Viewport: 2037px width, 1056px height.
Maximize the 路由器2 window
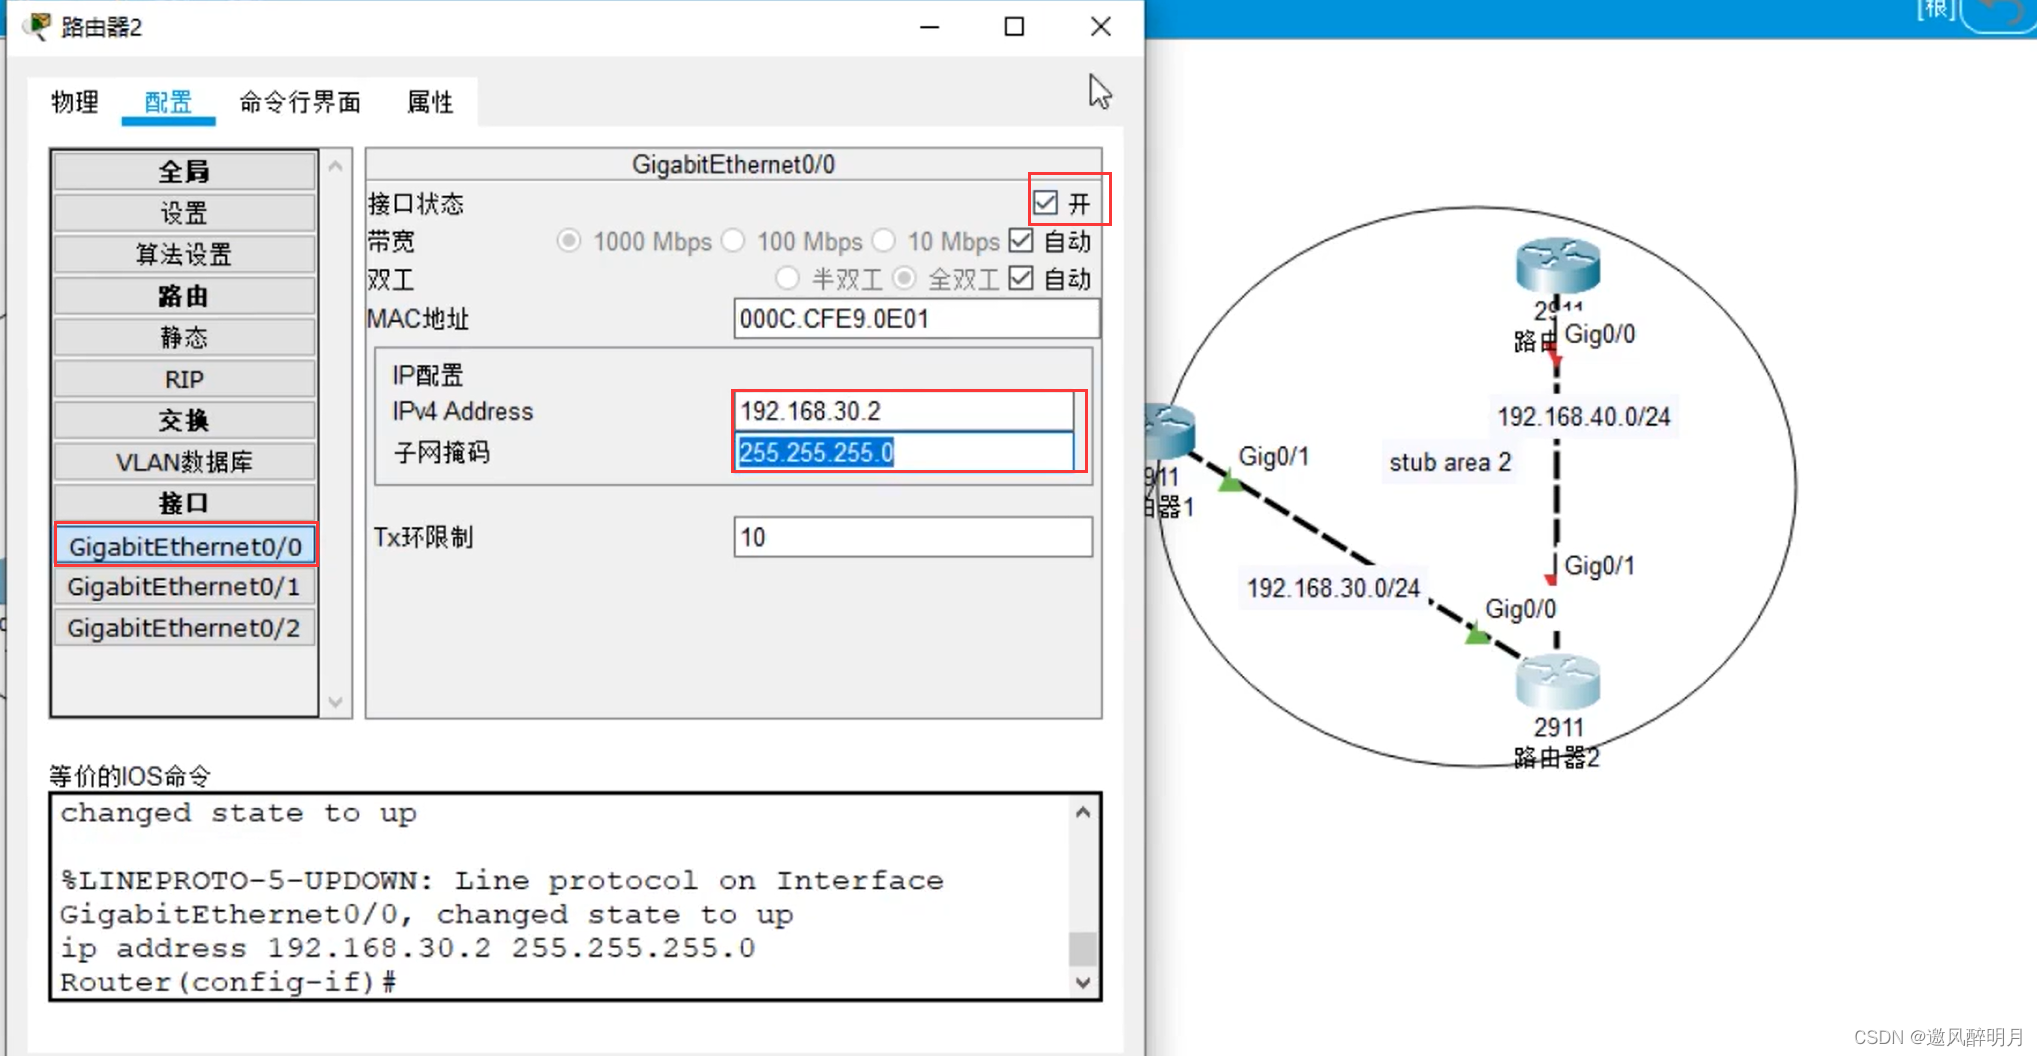pyautogui.click(x=1014, y=27)
